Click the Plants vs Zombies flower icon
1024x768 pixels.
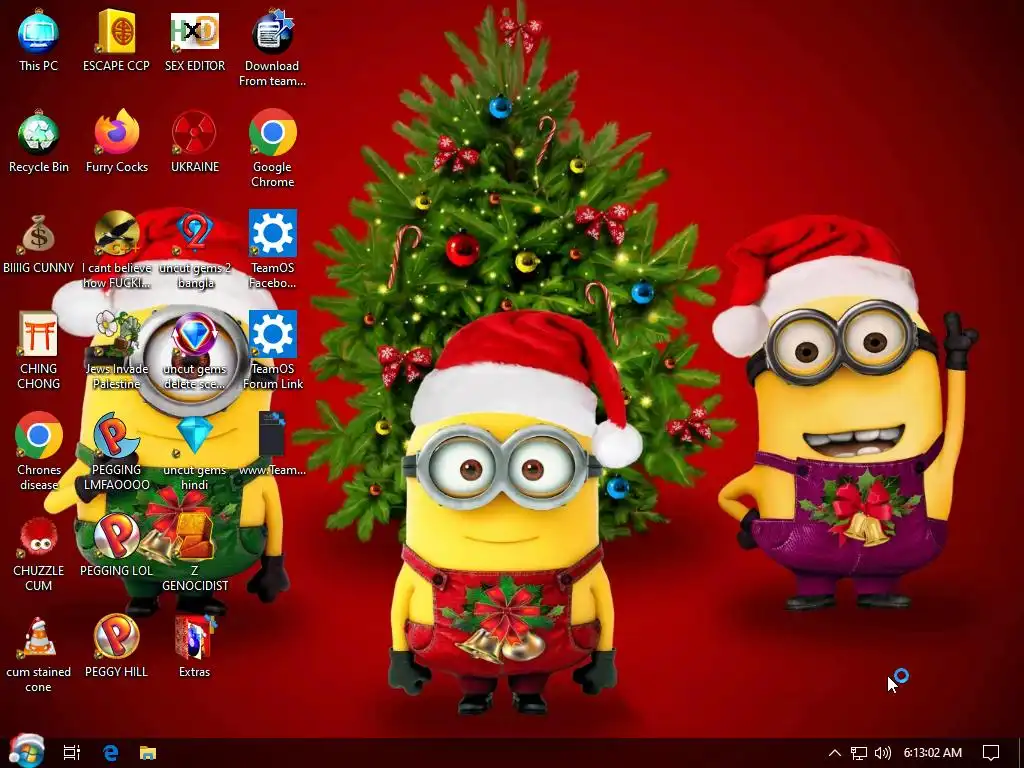coord(116,334)
